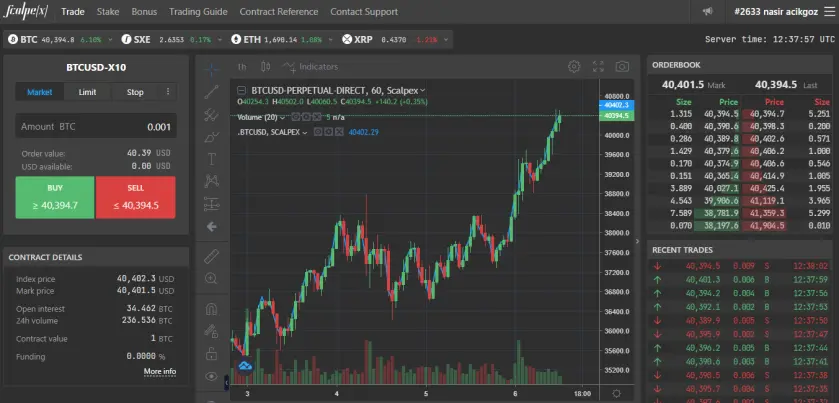Hide the Volume indicator
The width and height of the screenshot is (839, 403).
[x=296, y=117]
